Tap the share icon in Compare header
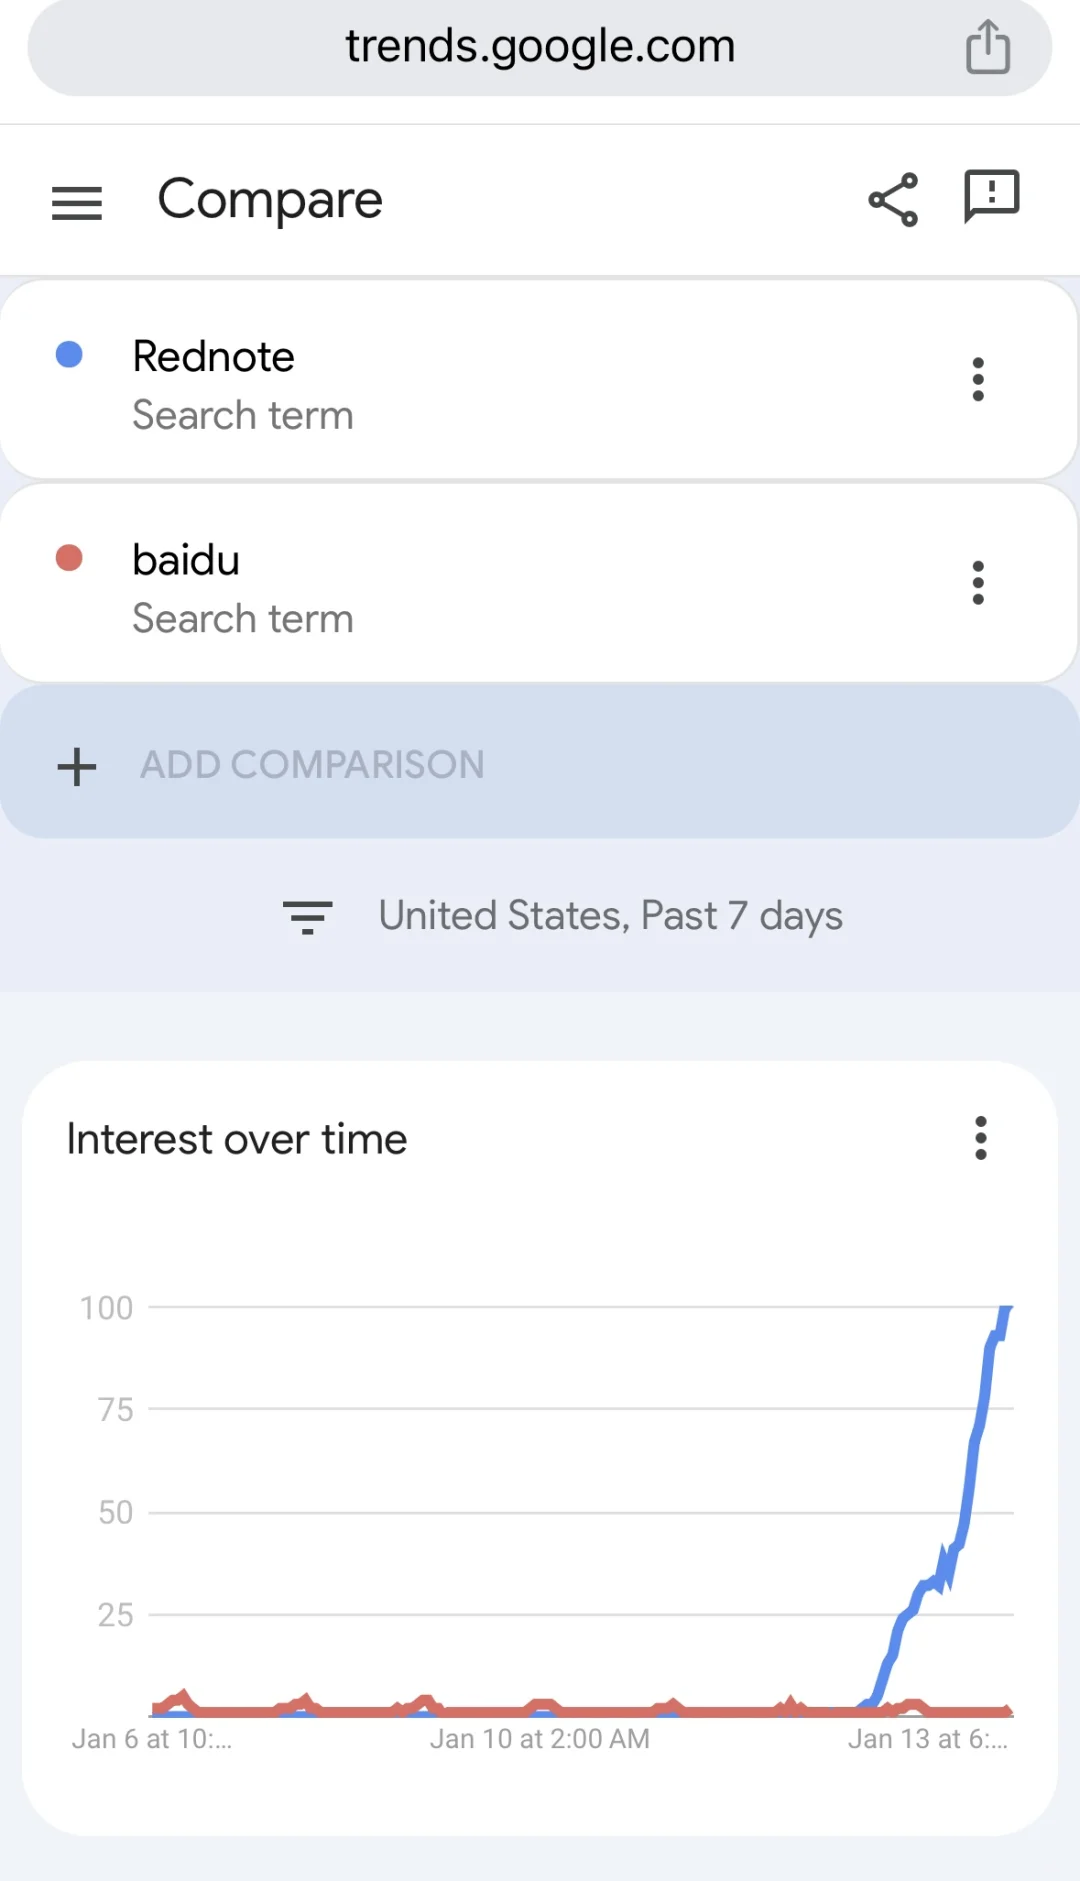Screen dimensions: 1080x1881 [x=893, y=200]
